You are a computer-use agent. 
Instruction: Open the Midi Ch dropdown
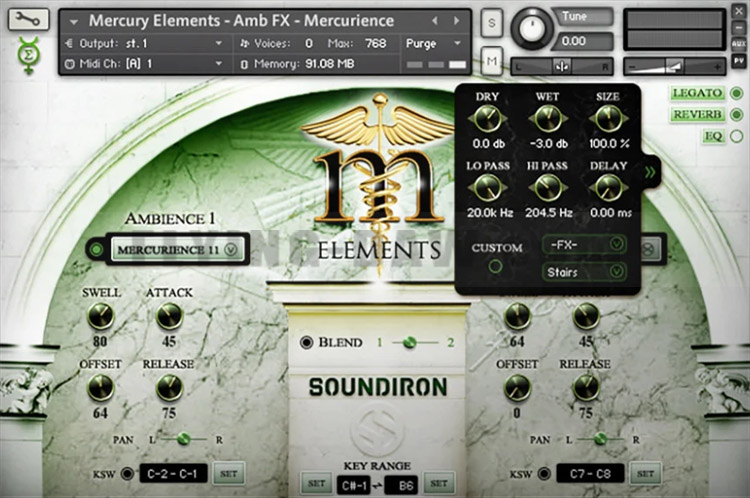click(x=147, y=64)
